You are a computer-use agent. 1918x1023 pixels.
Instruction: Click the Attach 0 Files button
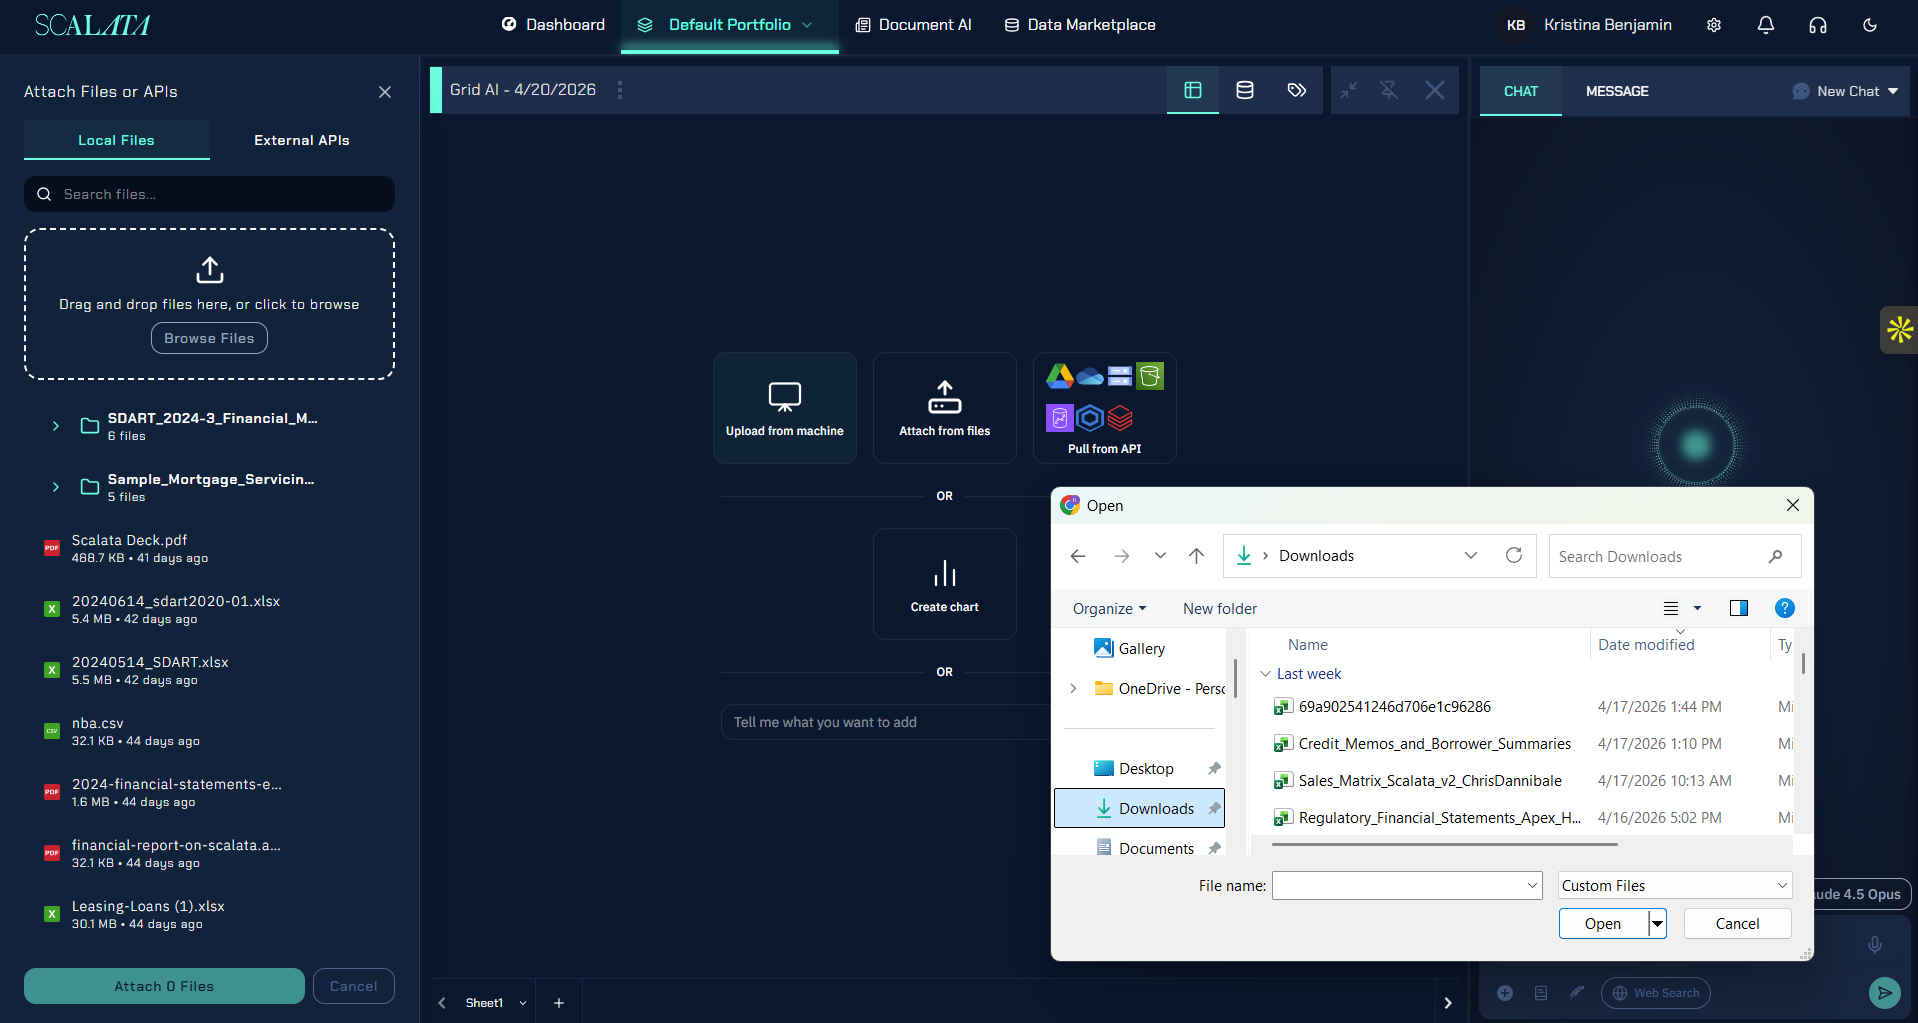(x=164, y=986)
